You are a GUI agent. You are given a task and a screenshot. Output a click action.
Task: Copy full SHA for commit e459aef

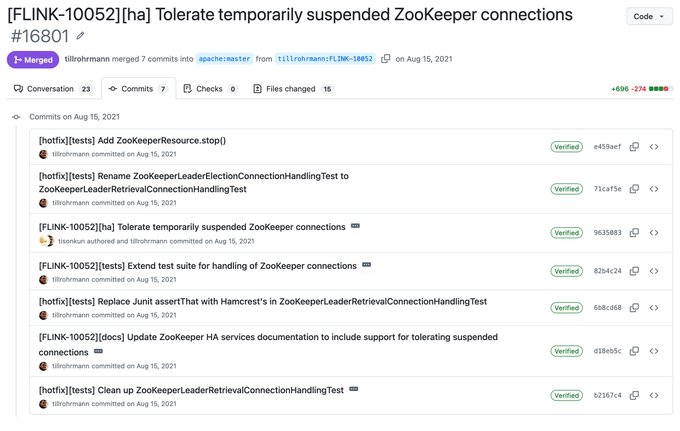[634, 147]
